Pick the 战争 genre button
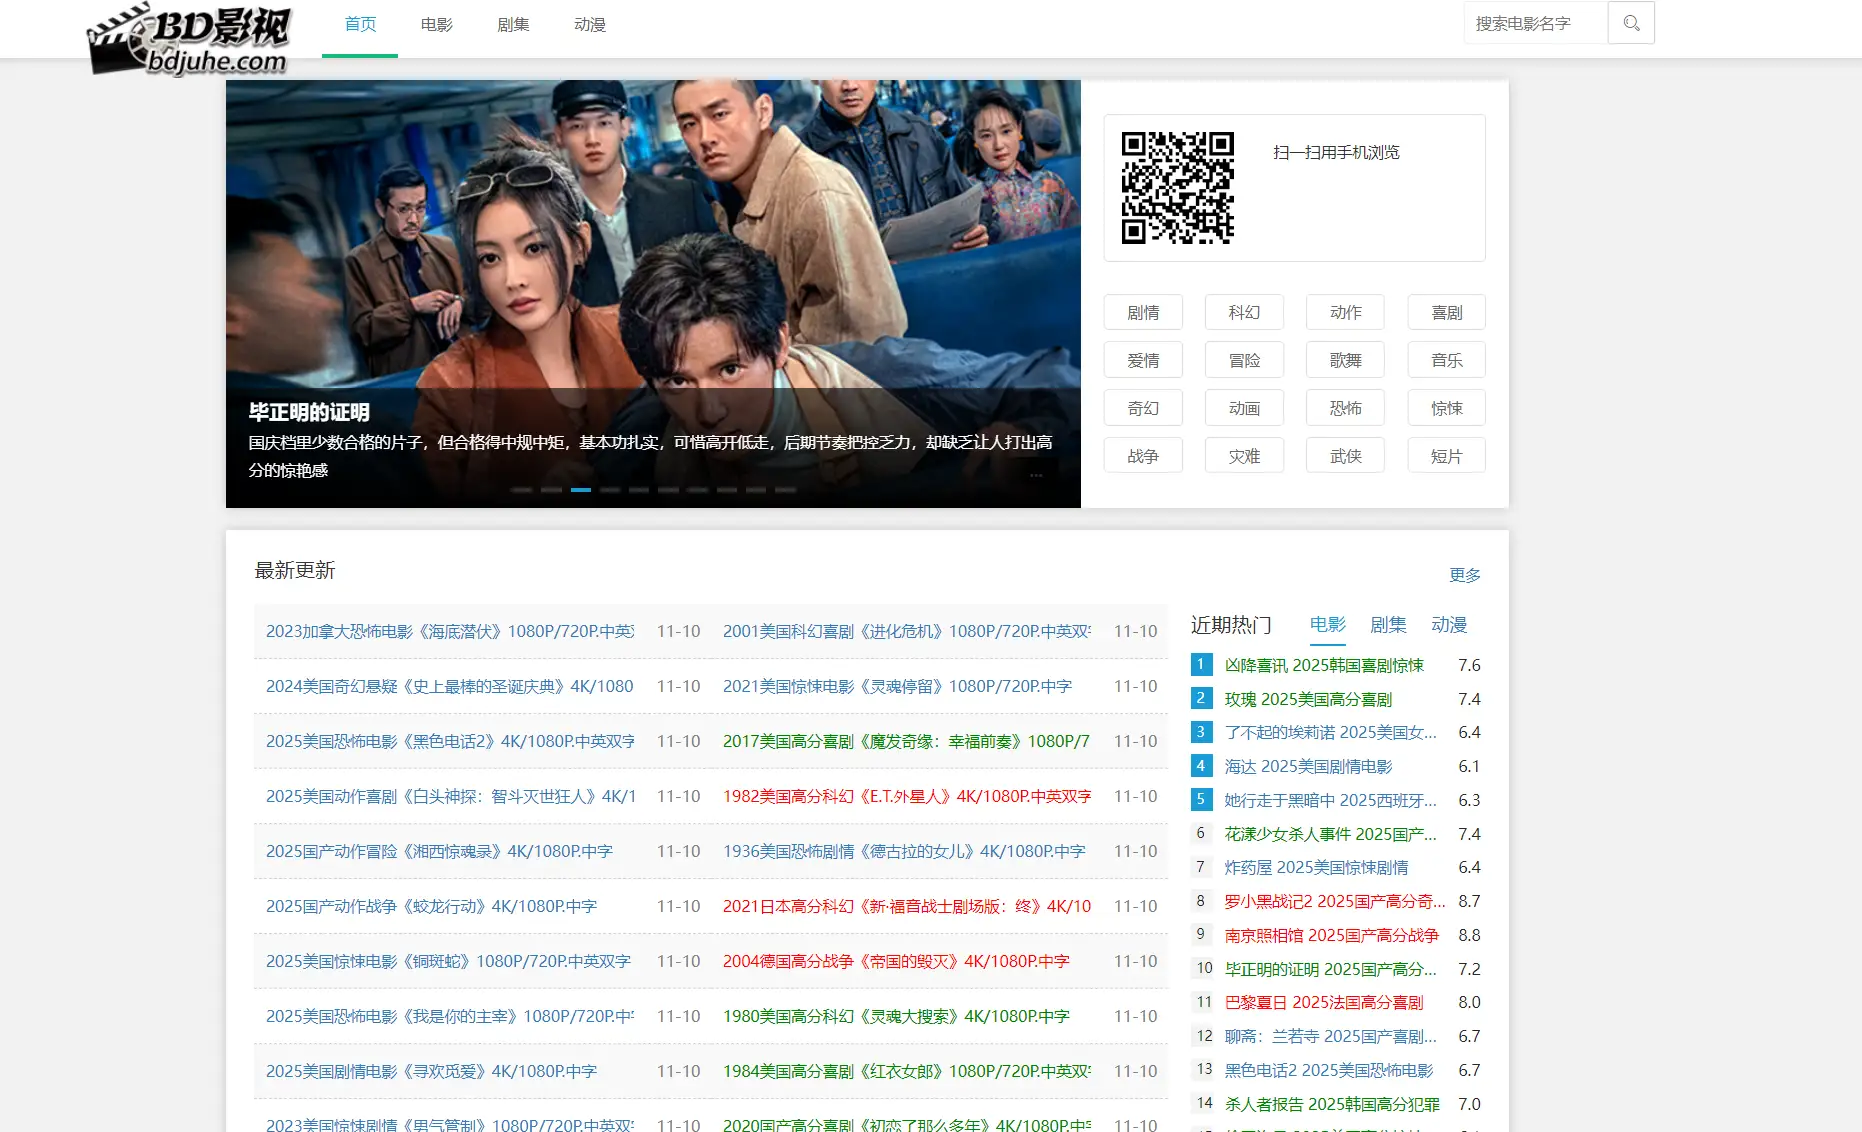 pos(1143,457)
